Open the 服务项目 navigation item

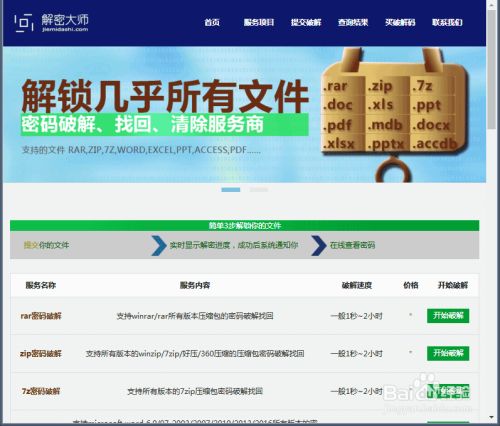pyautogui.click(x=259, y=22)
